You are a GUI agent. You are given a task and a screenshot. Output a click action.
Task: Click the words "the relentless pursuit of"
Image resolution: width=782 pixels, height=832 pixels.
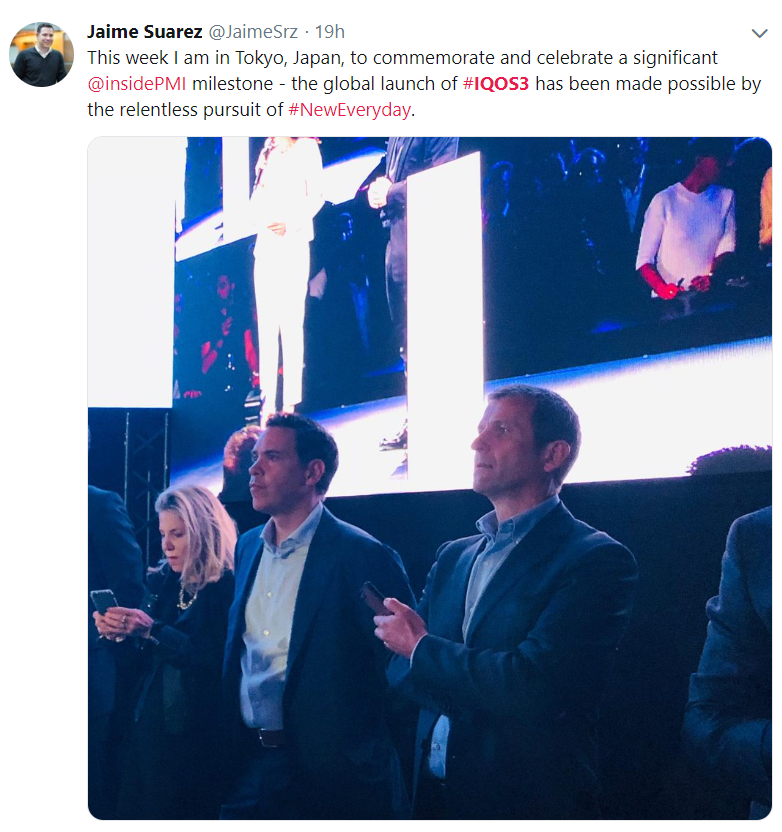coord(185,110)
